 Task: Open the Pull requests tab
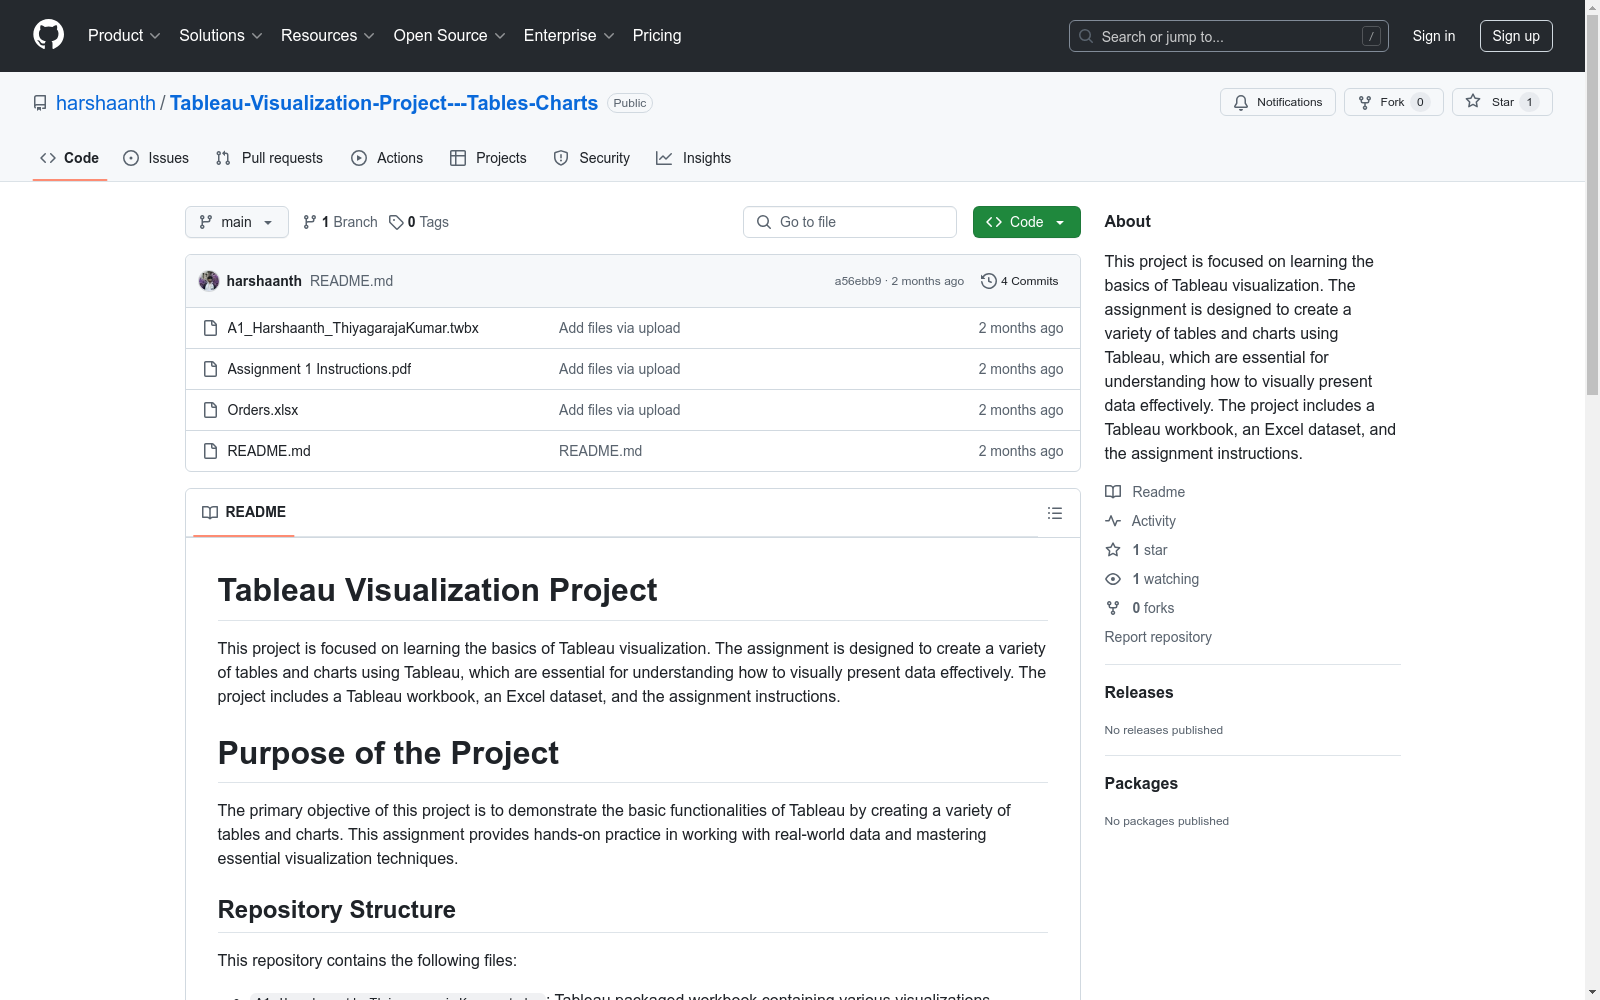[269, 158]
